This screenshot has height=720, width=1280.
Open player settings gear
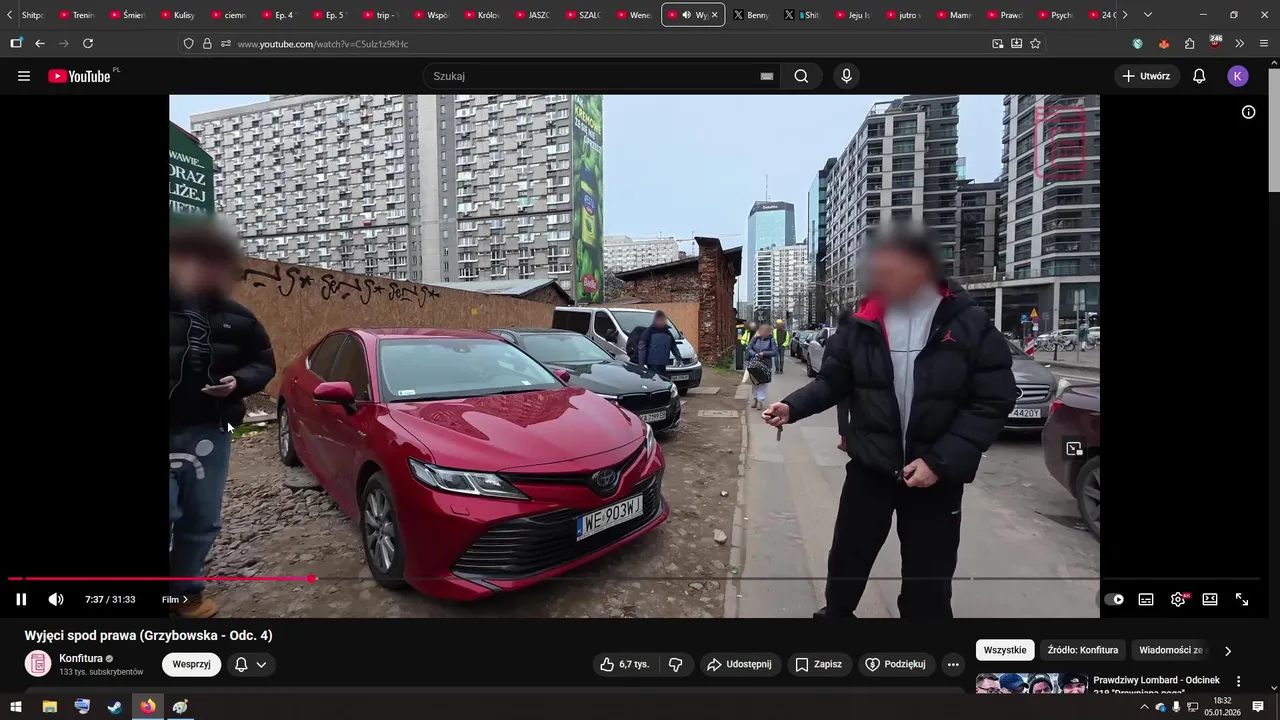point(1178,599)
